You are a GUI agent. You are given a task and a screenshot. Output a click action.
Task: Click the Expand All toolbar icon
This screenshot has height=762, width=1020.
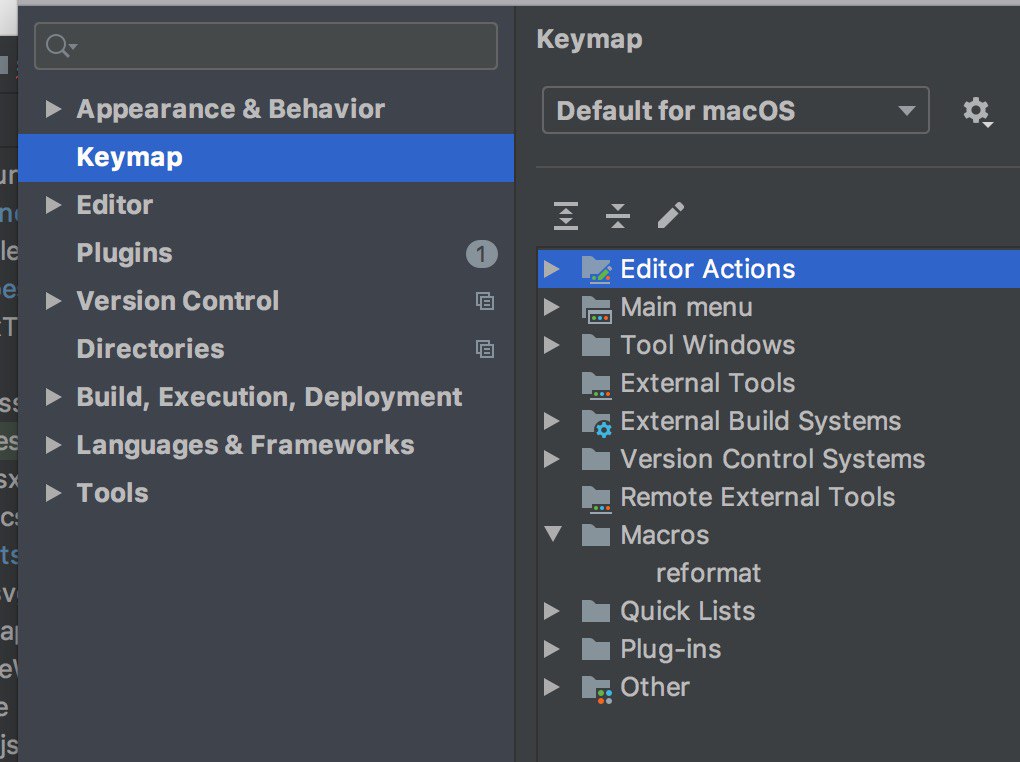point(566,215)
